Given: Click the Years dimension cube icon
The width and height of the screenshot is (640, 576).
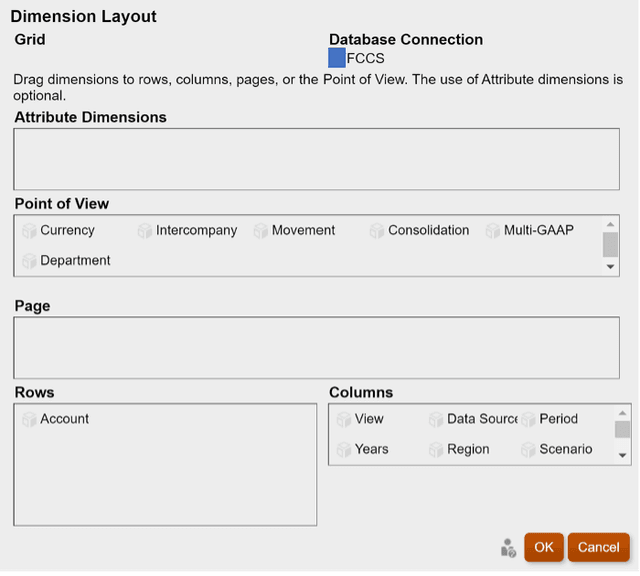Looking at the screenshot, I should point(344,449).
